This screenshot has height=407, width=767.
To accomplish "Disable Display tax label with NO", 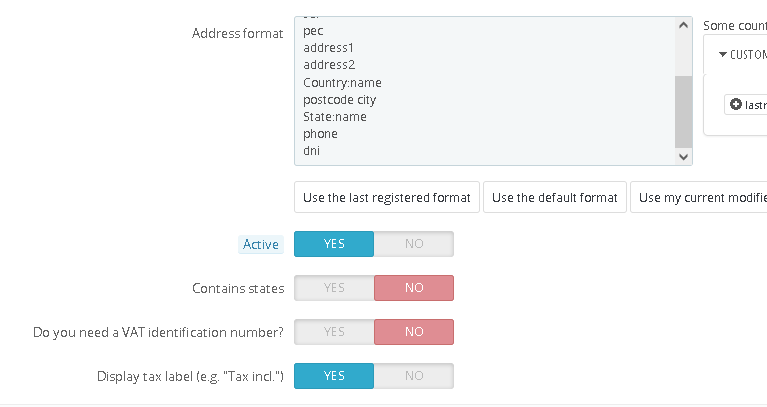I will 414,376.
